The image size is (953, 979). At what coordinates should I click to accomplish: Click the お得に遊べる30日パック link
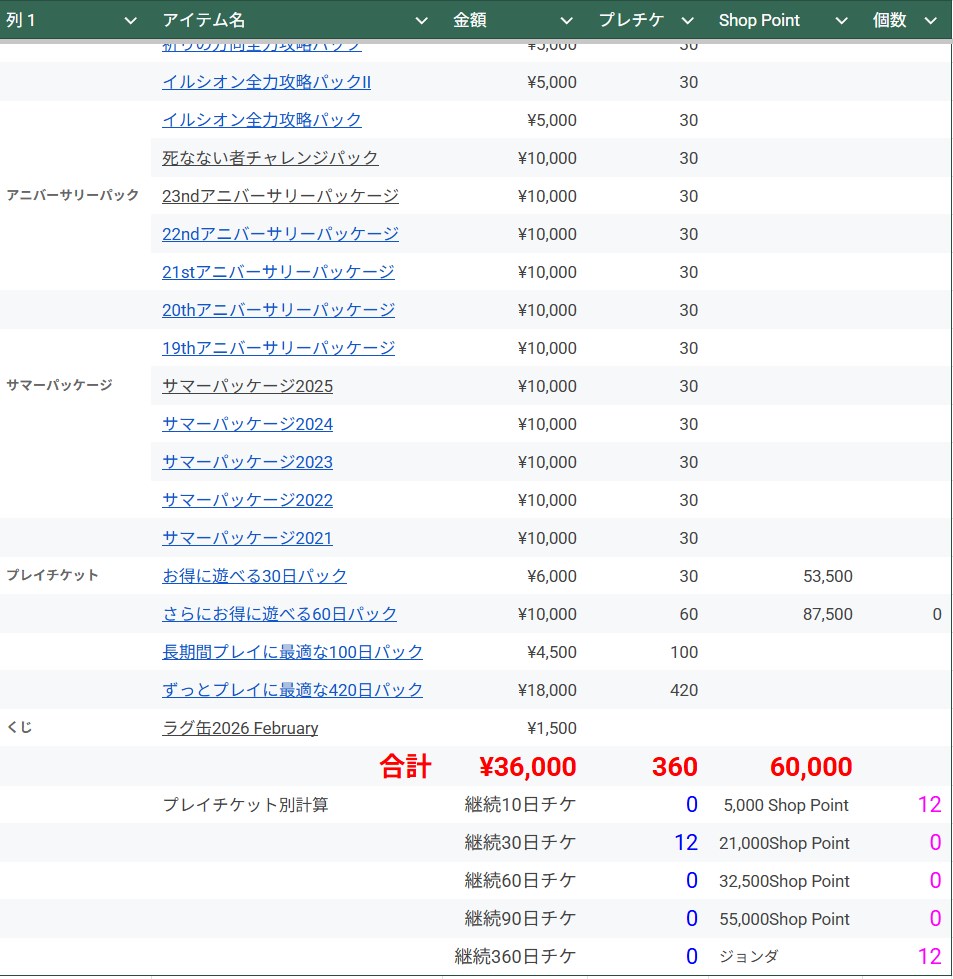pyautogui.click(x=254, y=576)
